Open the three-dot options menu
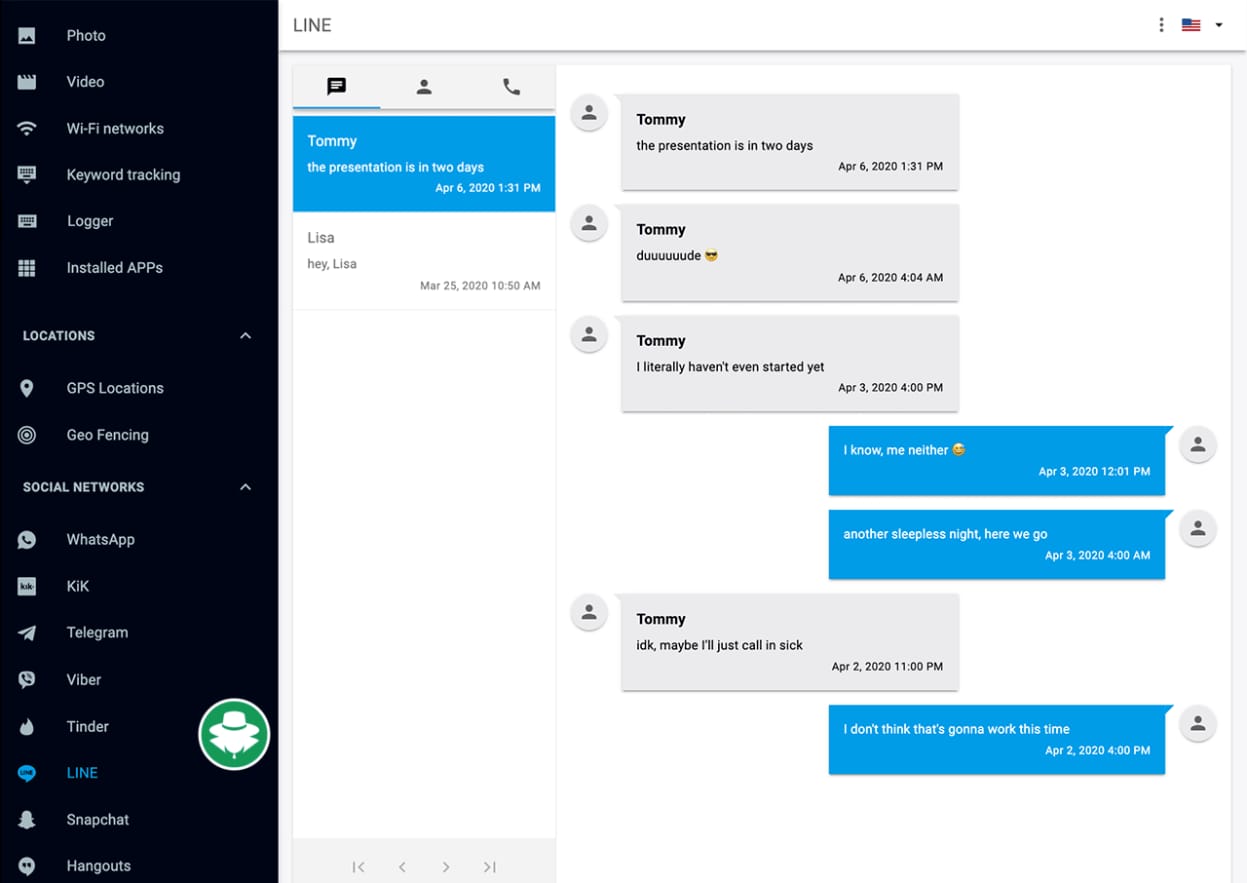Viewport: 1247px width, 883px height. [1161, 24]
